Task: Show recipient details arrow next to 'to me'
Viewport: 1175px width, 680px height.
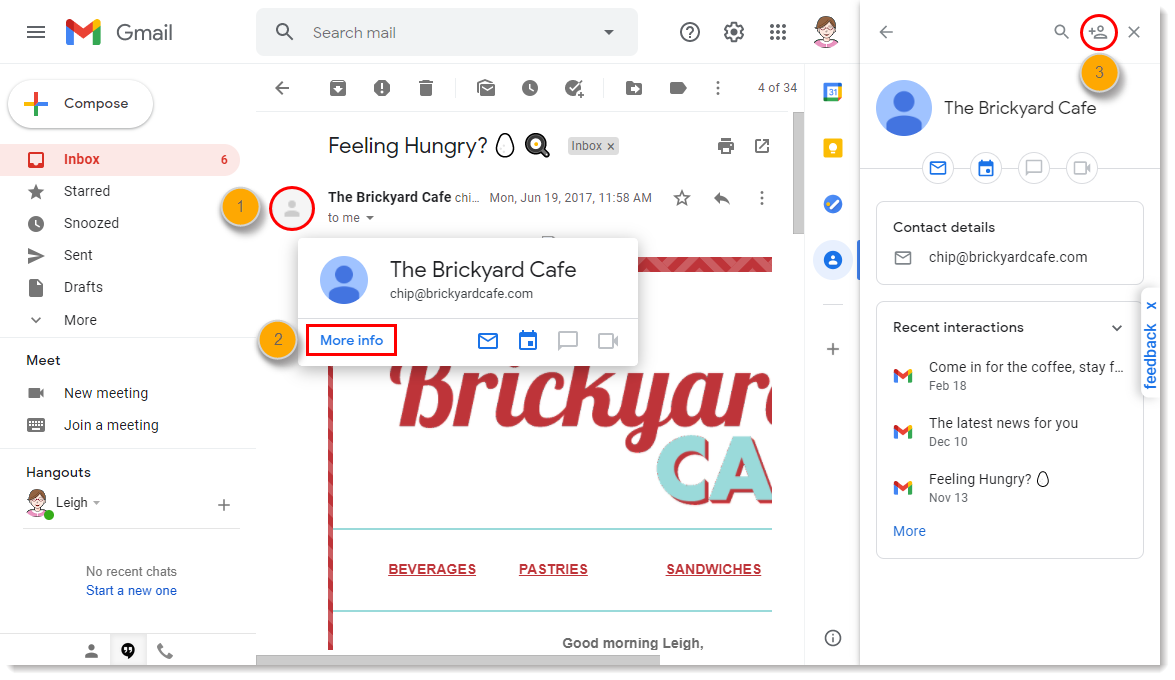Action: 369,218
